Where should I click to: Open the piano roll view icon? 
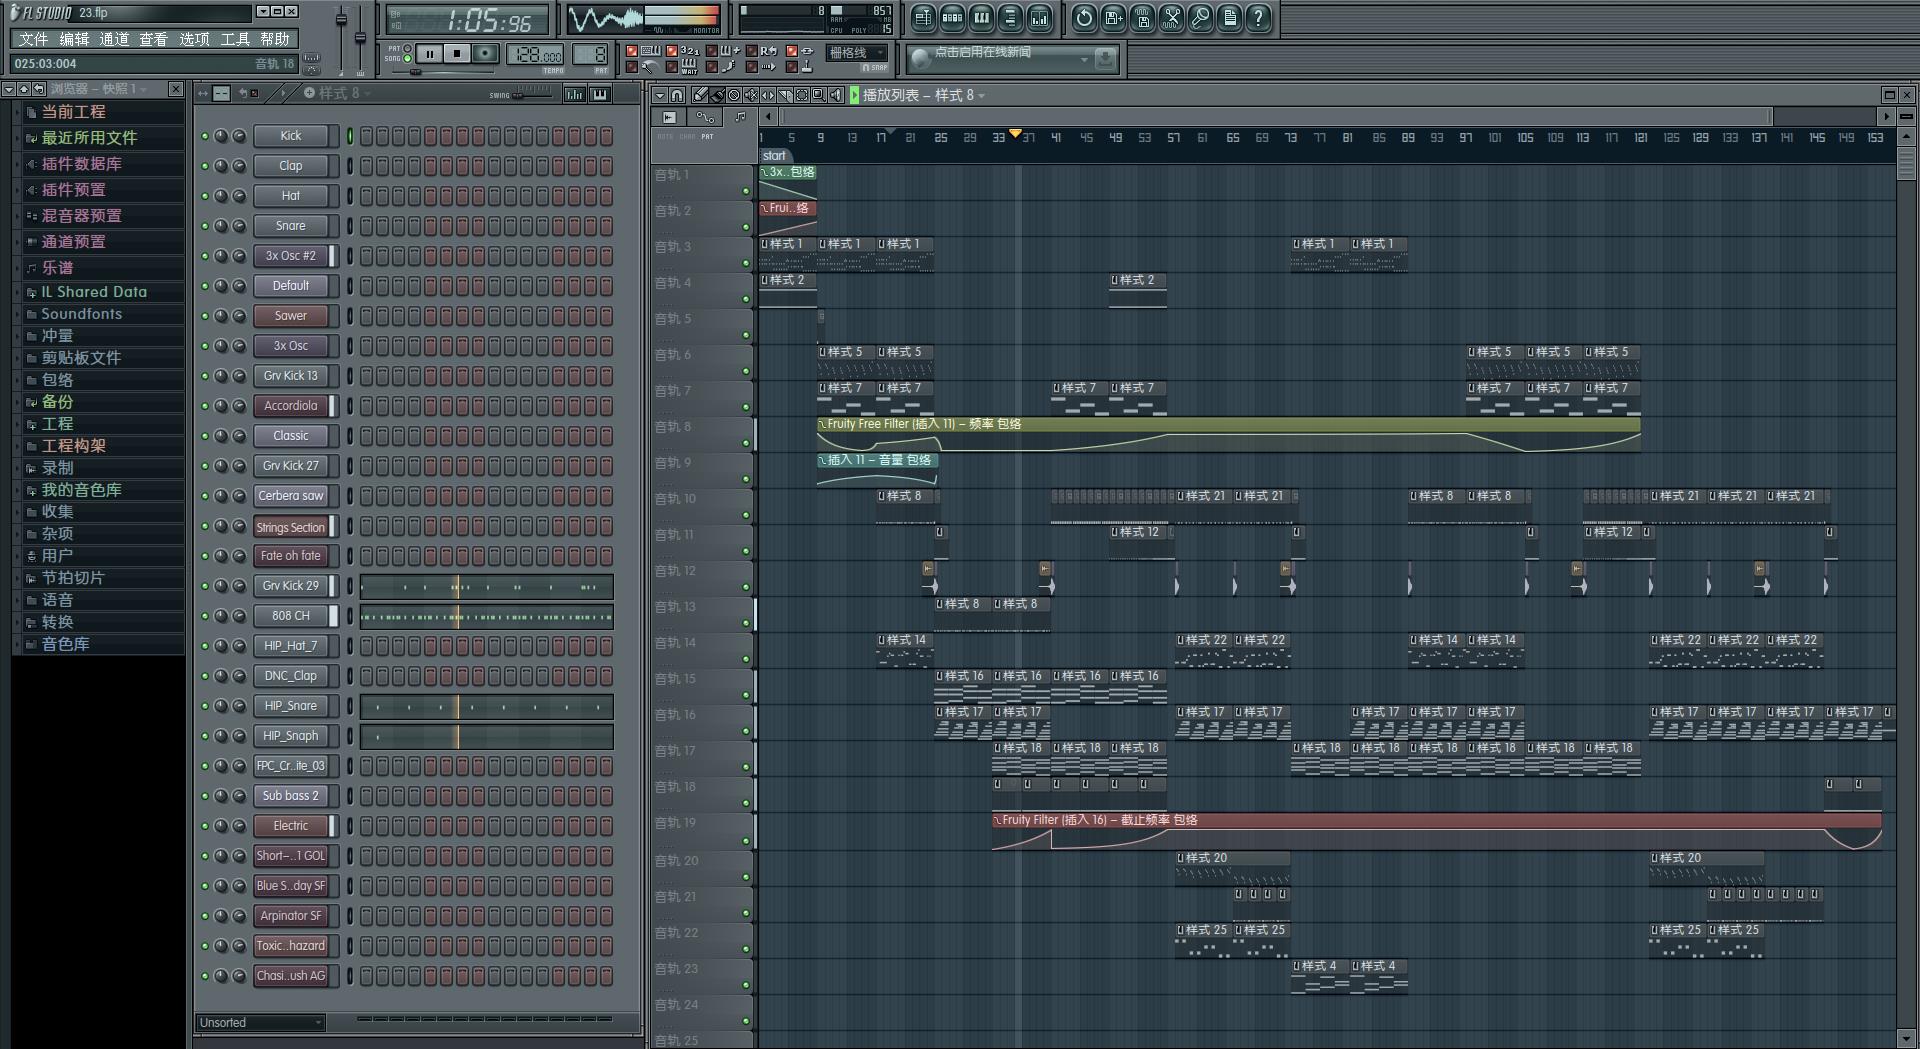(x=981, y=17)
